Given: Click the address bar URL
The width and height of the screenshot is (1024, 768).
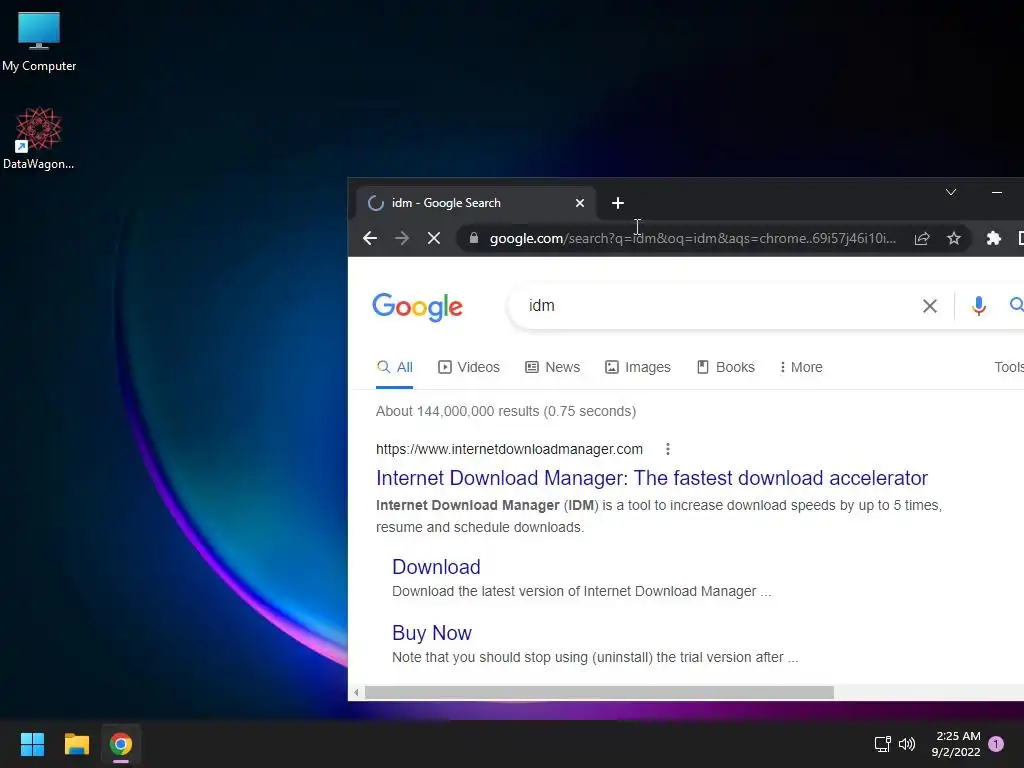Looking at the screenshot, I should [693, 238].
